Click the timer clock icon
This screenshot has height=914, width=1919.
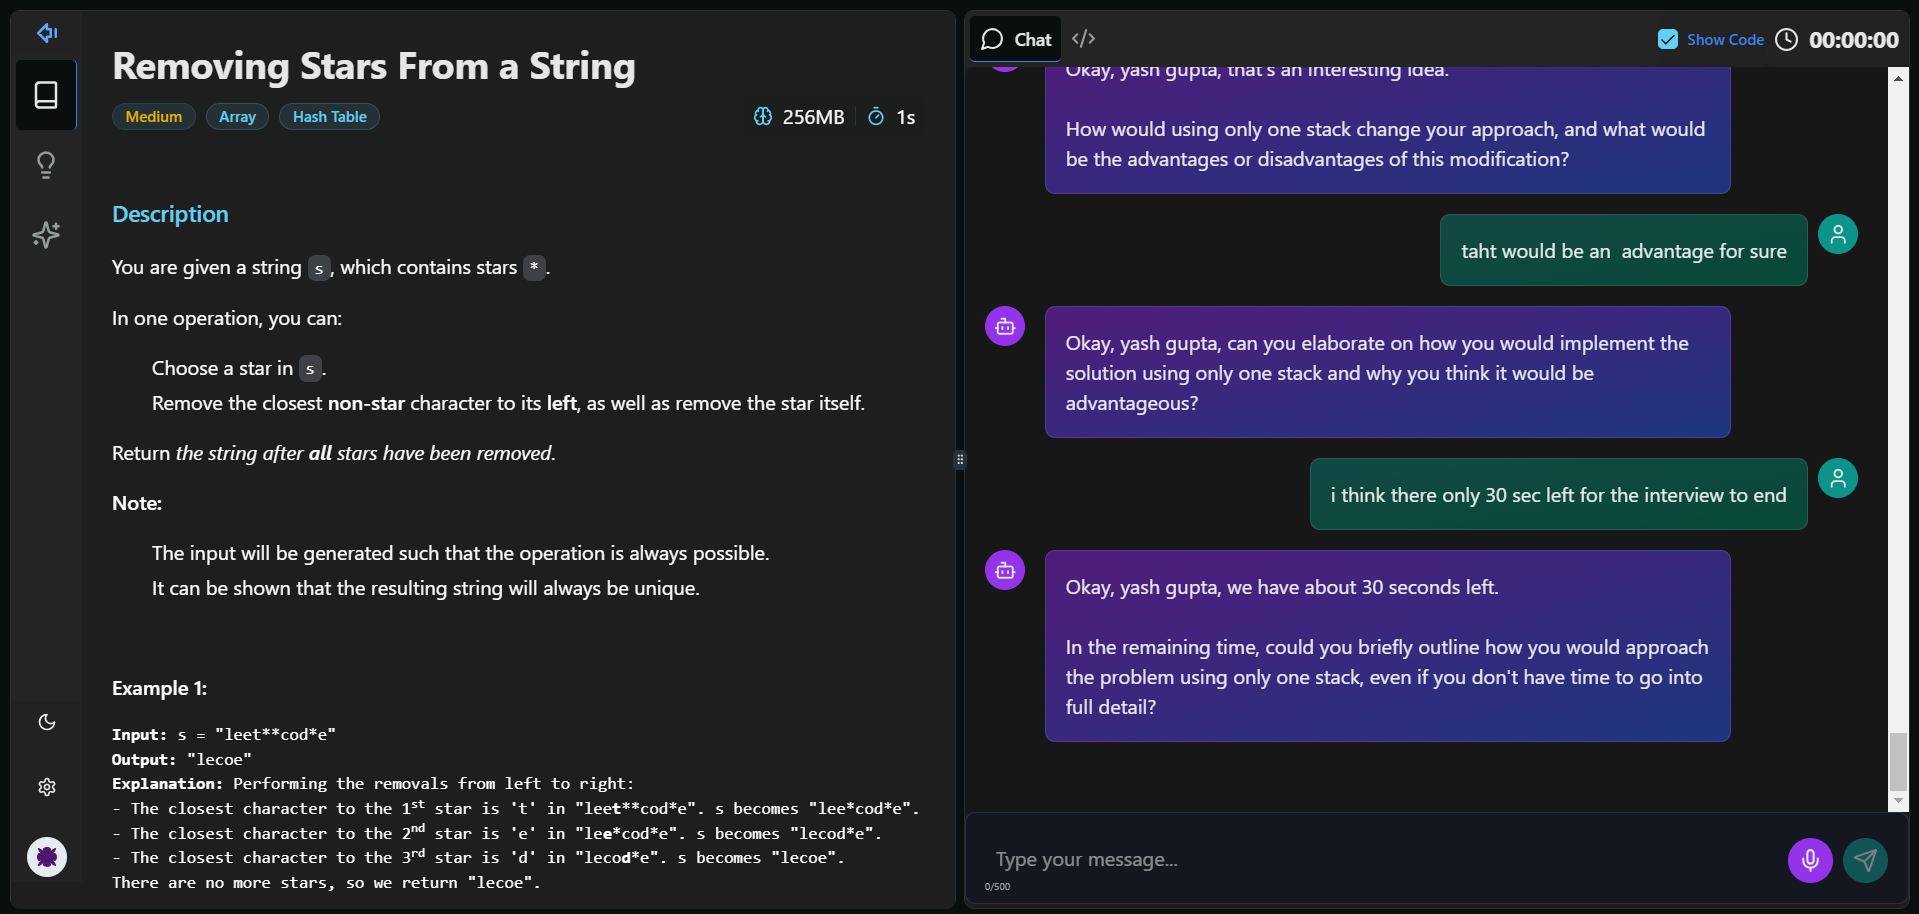click(x=1786, y=39)
